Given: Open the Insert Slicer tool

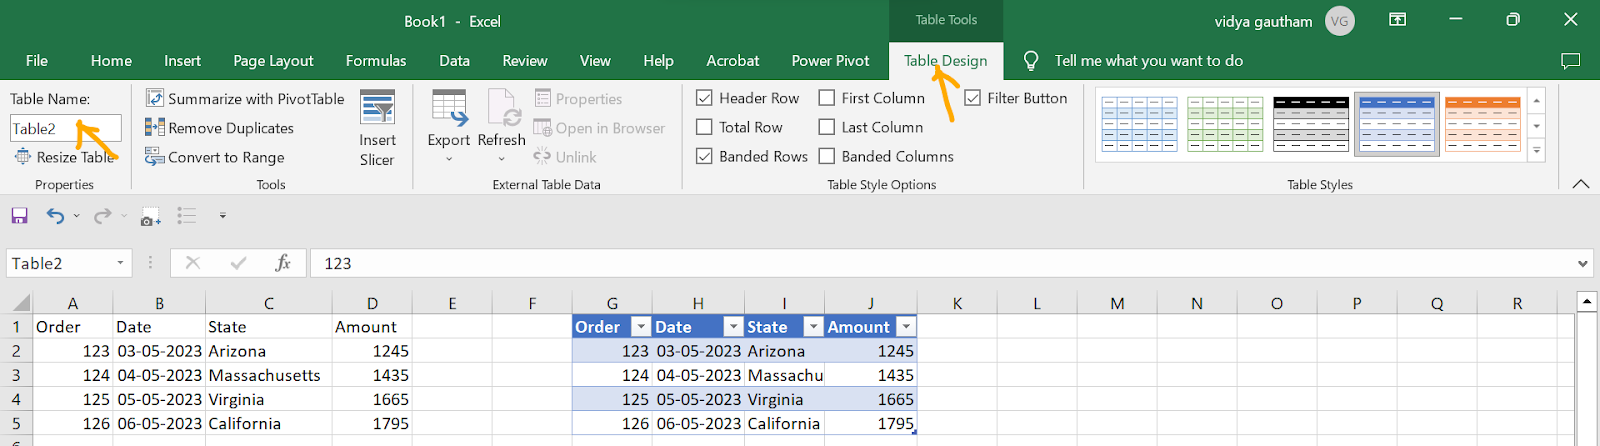Looking at the screenshot, I should coord(377,129).
